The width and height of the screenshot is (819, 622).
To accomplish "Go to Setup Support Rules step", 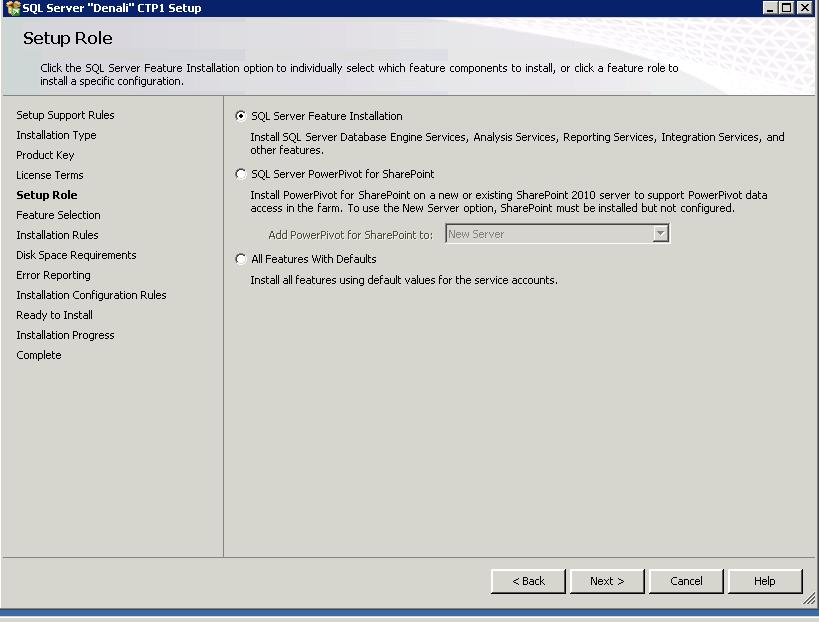I will [65, 115].
